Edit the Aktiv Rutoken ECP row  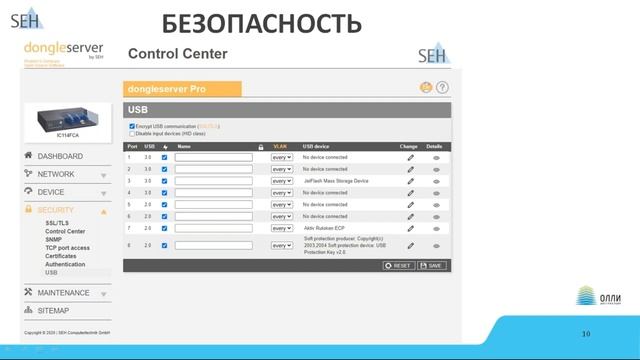pos(411,229)
